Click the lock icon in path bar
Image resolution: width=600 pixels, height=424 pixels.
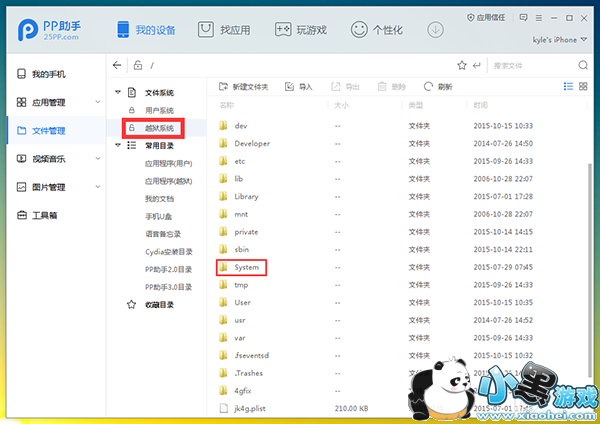pyautogui.click(x=138, y=65)
